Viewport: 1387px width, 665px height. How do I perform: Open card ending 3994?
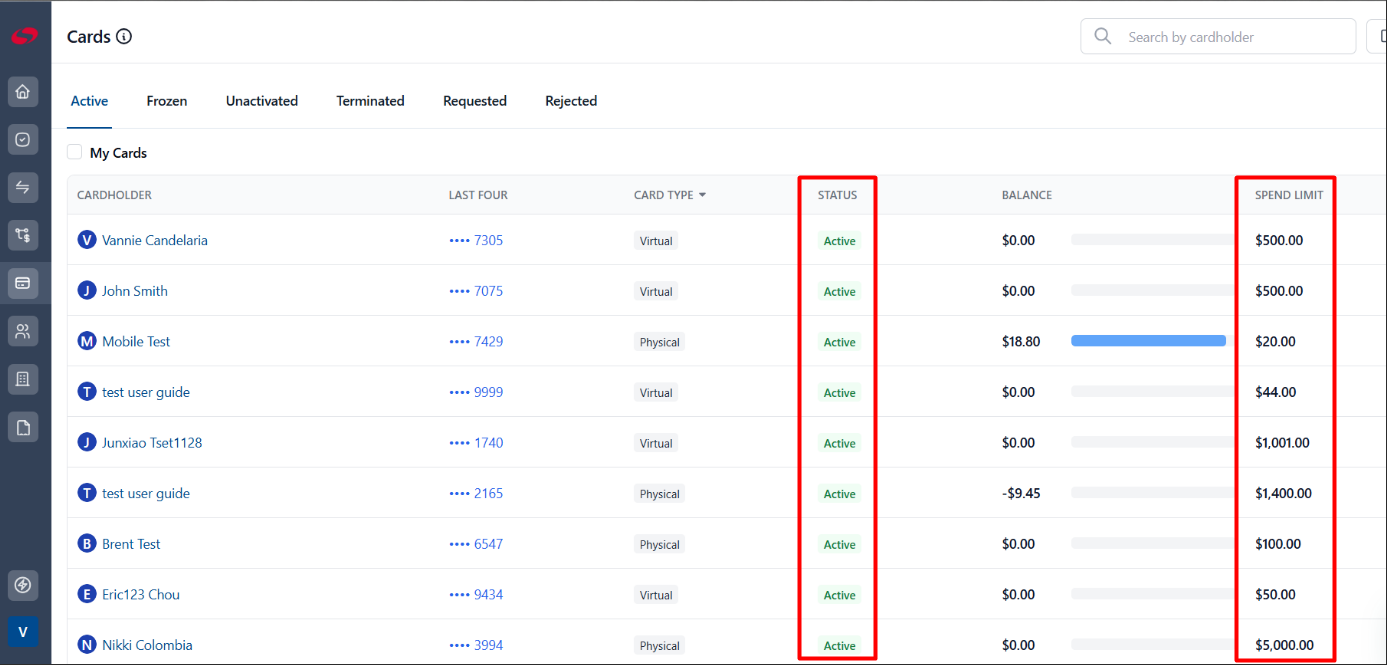tap(476, 645)
